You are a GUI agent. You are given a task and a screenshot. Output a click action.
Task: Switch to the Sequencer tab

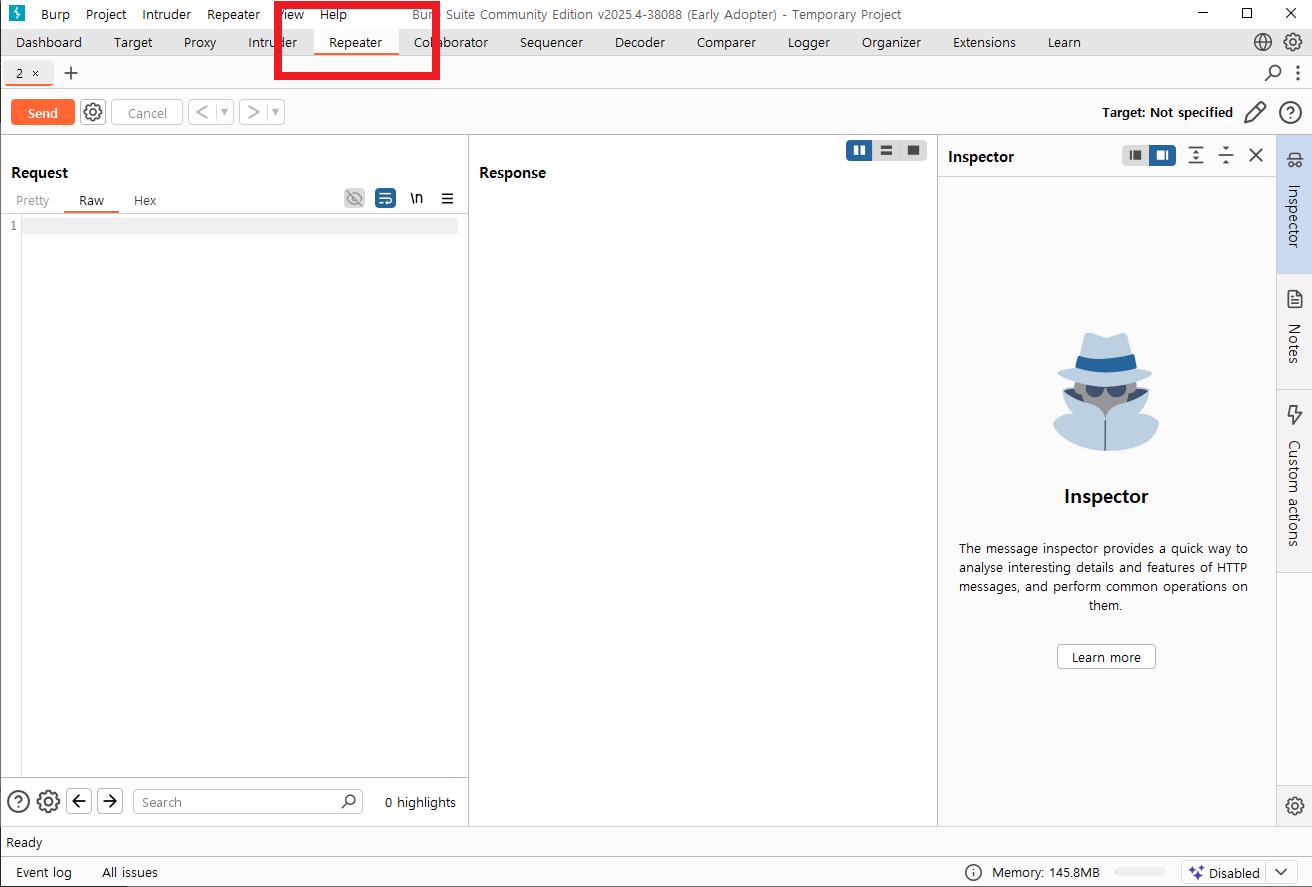coord(551,42)
